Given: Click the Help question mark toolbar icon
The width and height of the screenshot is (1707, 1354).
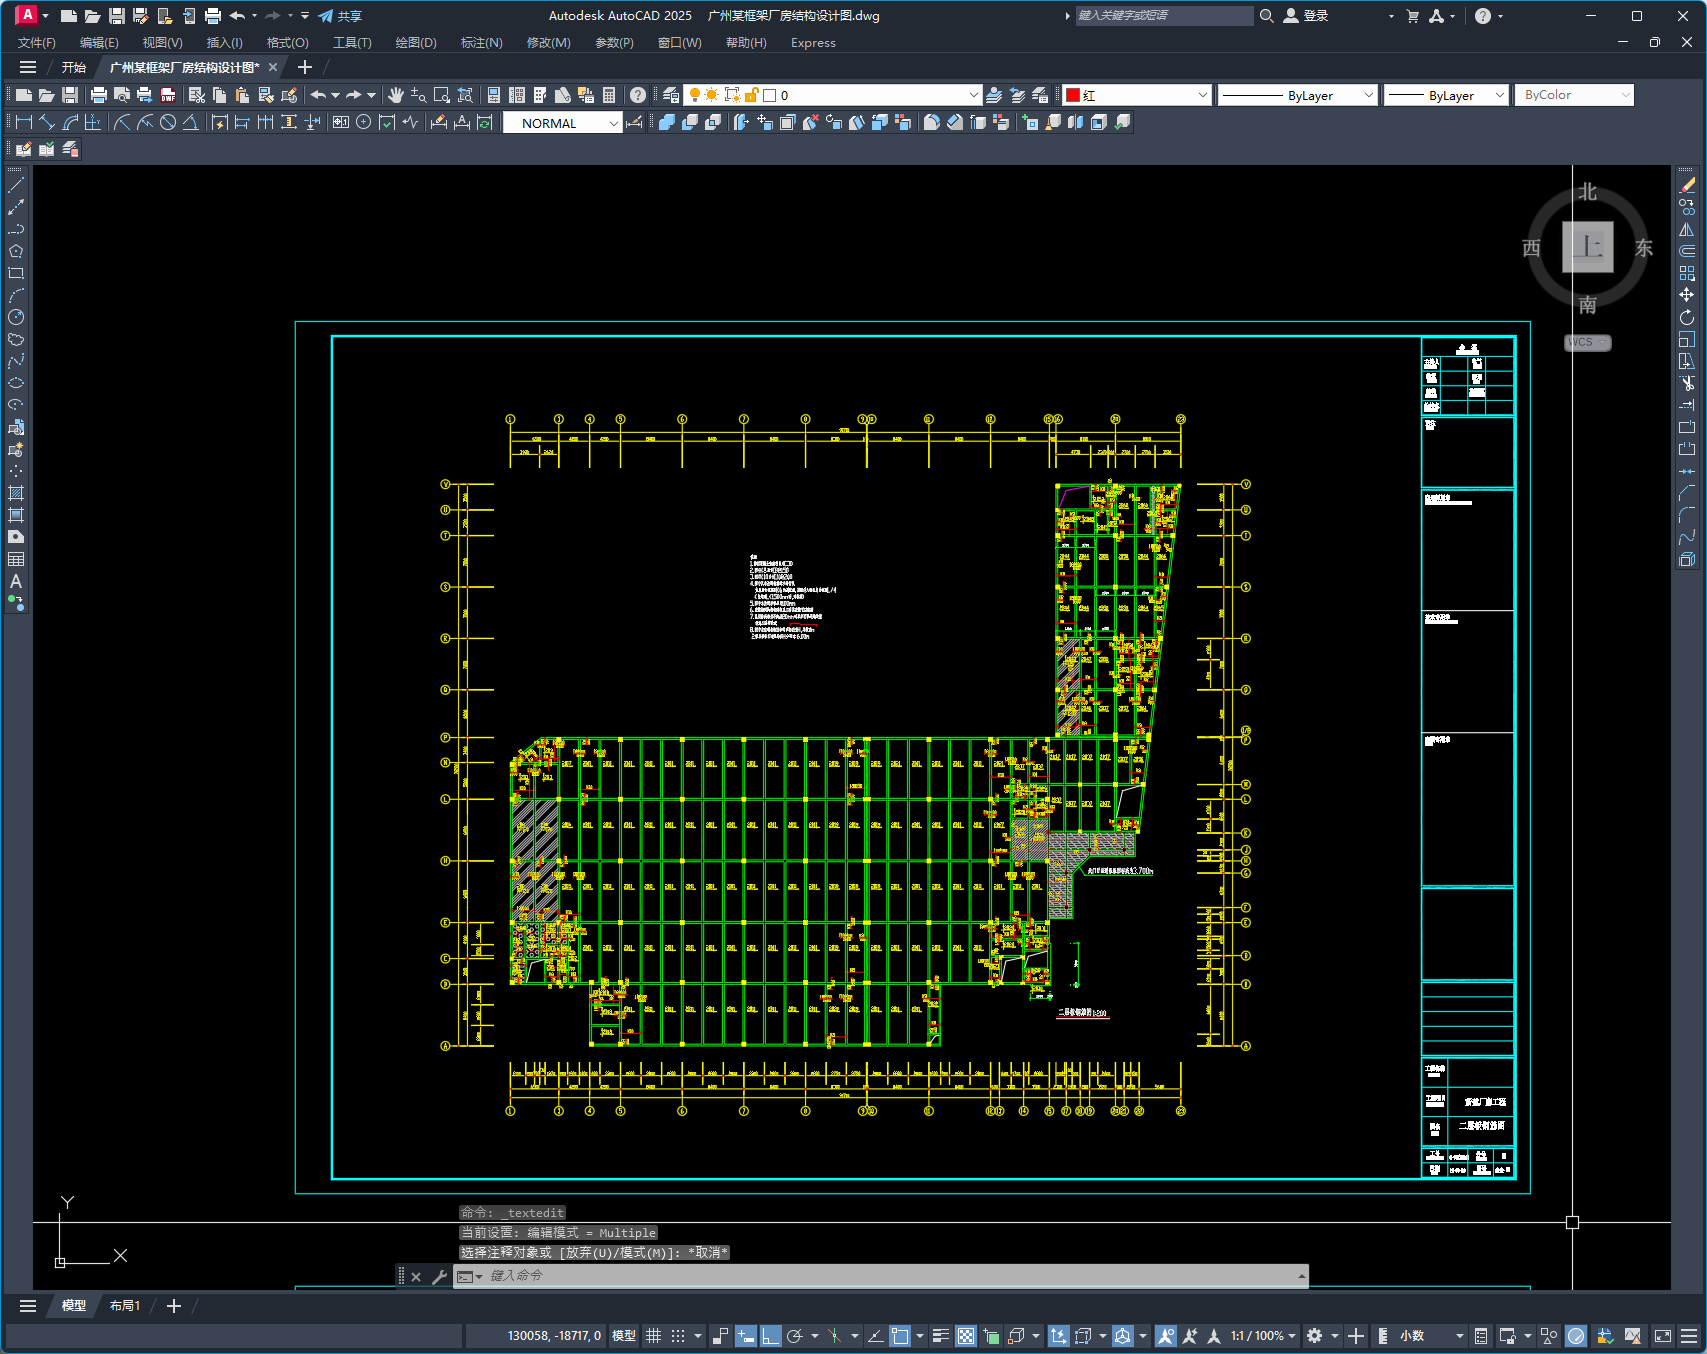Looking at the screenshot, I should pos(637,95).
